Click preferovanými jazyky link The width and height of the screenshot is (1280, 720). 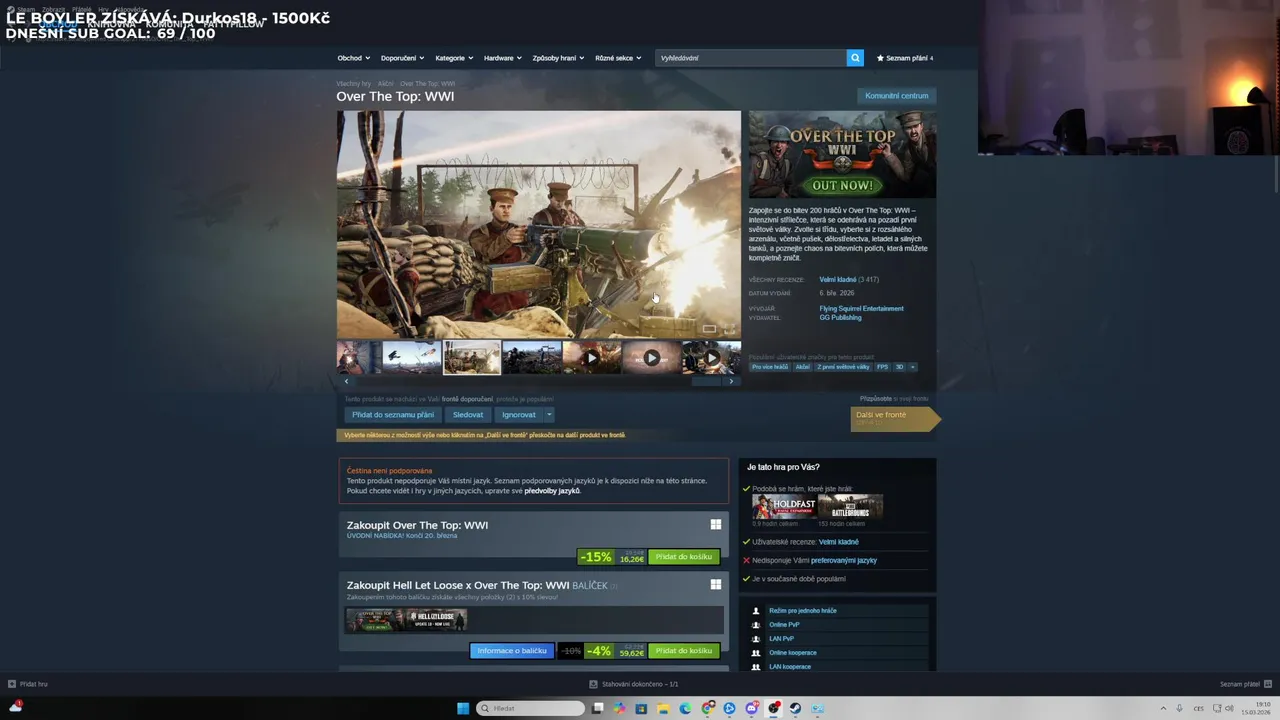tap(844, 560)
